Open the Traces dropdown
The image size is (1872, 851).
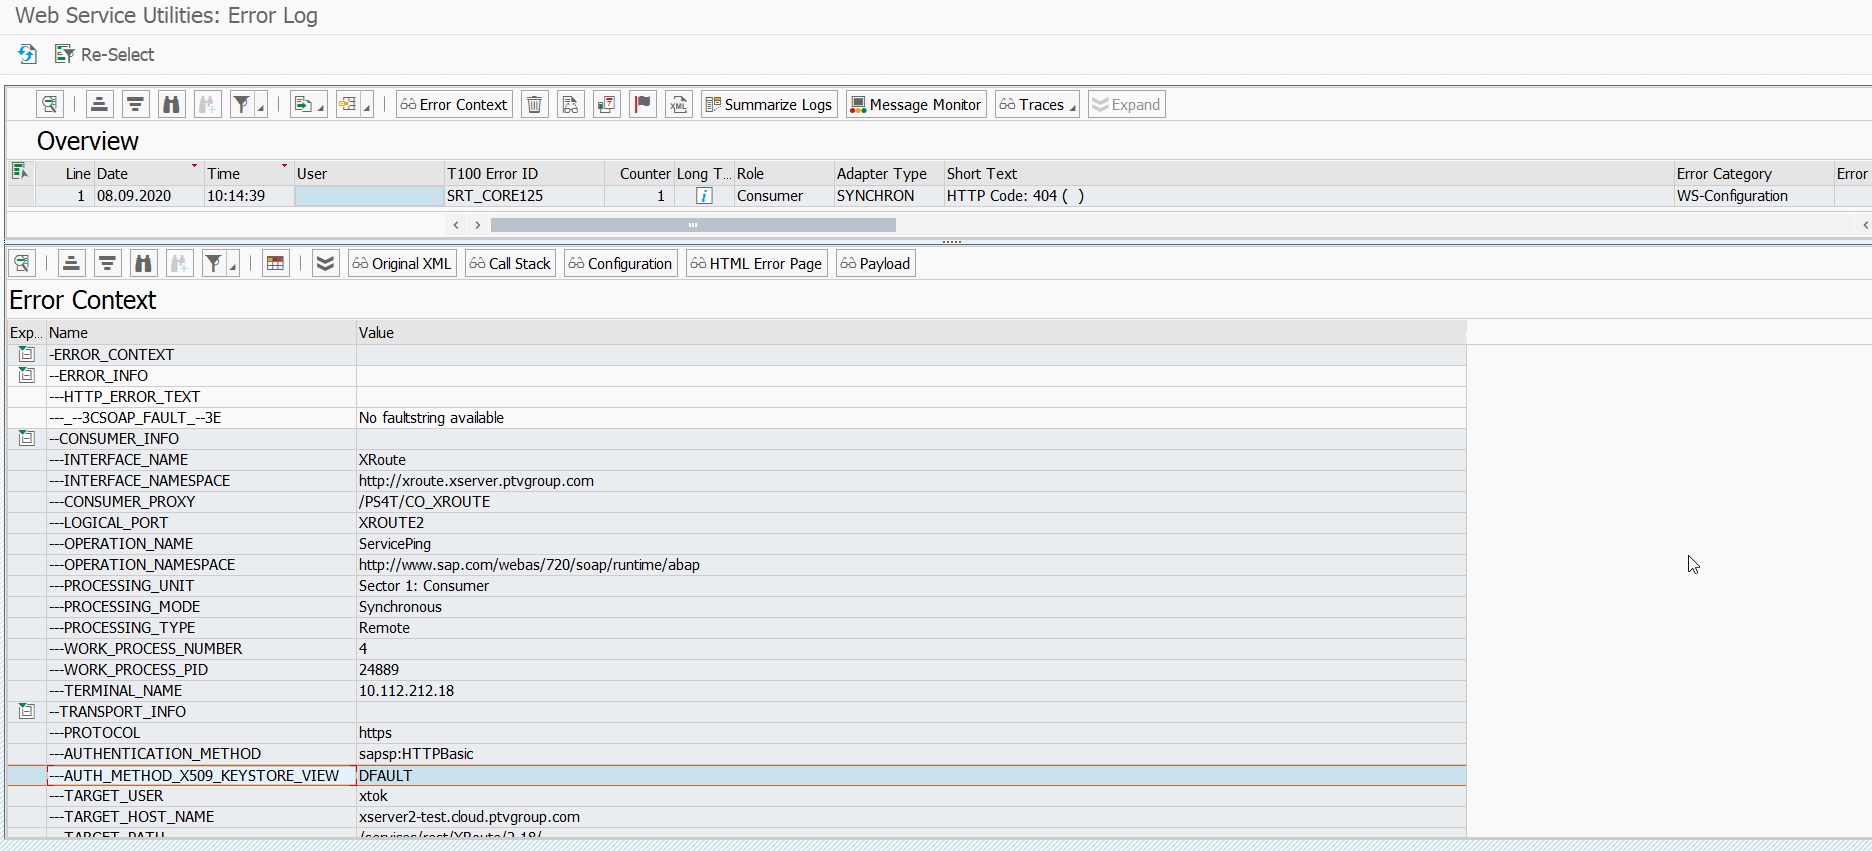click(x=1037, y=105)
